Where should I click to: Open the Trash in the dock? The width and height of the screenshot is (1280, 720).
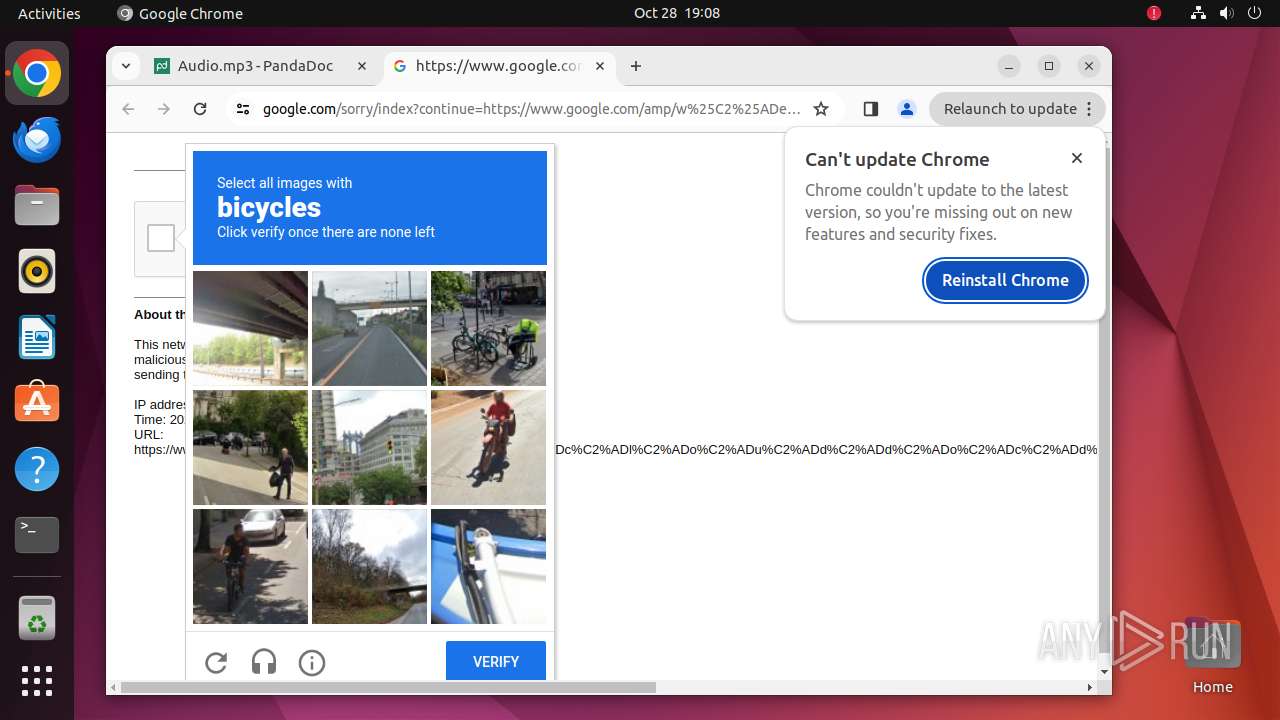(37, 617)
